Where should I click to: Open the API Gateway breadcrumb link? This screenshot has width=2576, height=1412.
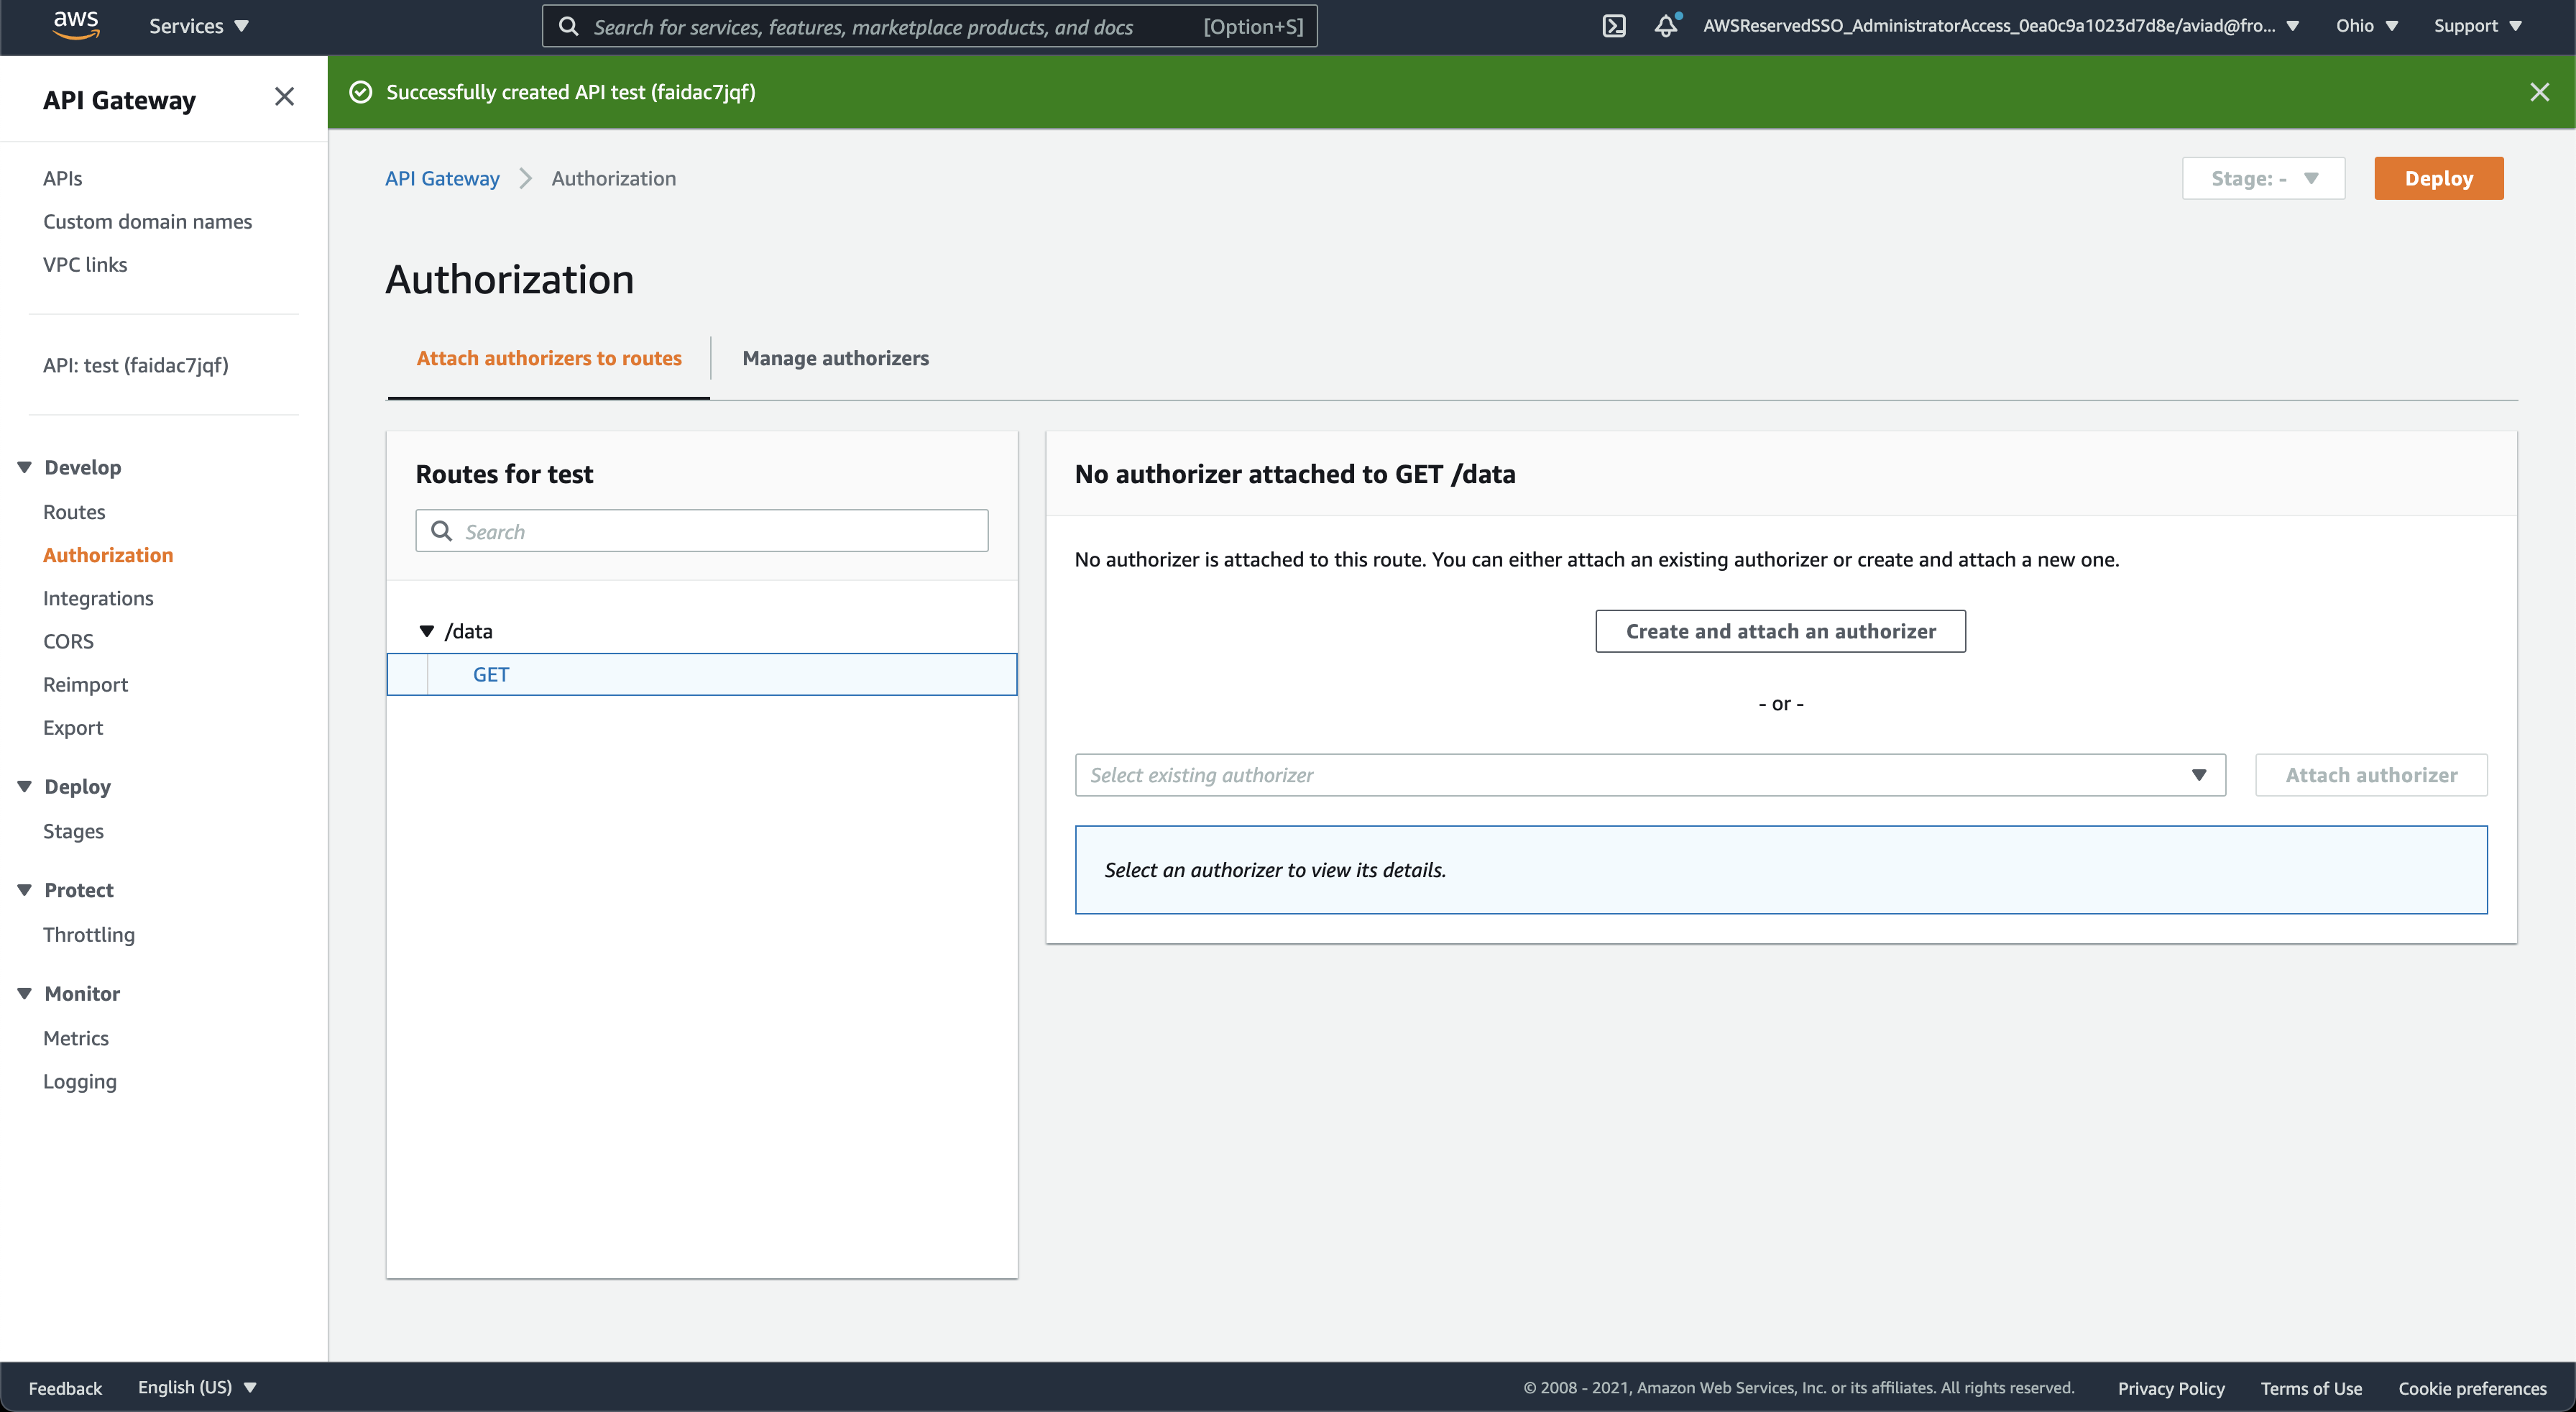click(x=442, y=178)
